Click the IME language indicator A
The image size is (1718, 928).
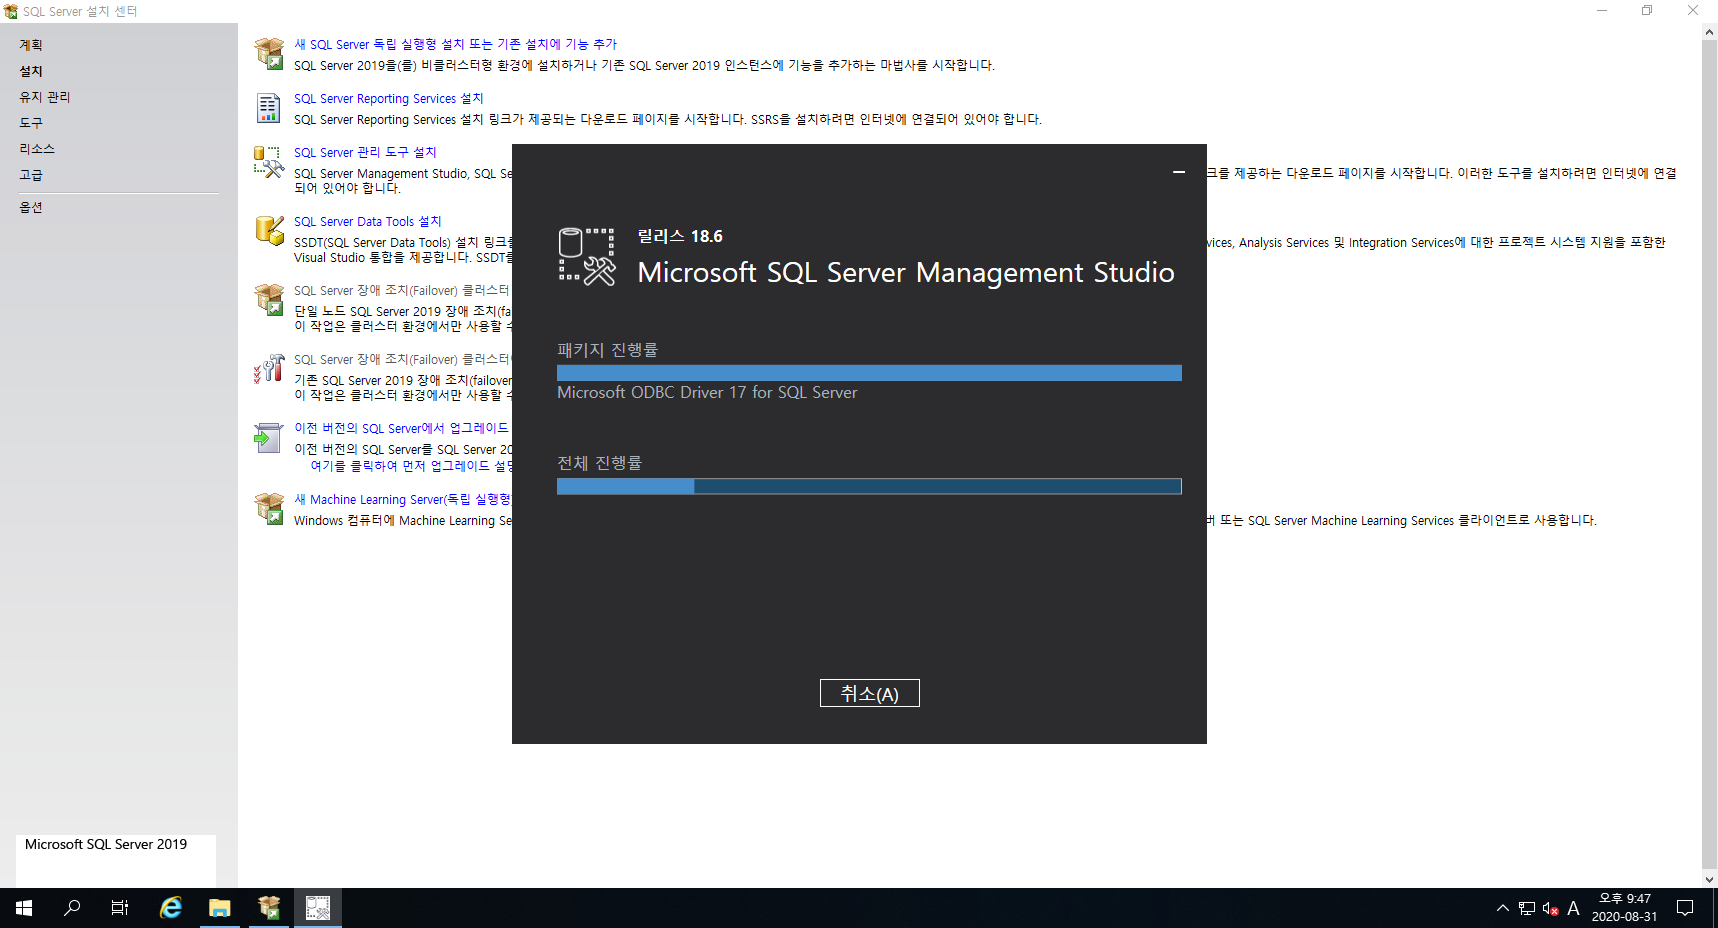[1574, 908]
